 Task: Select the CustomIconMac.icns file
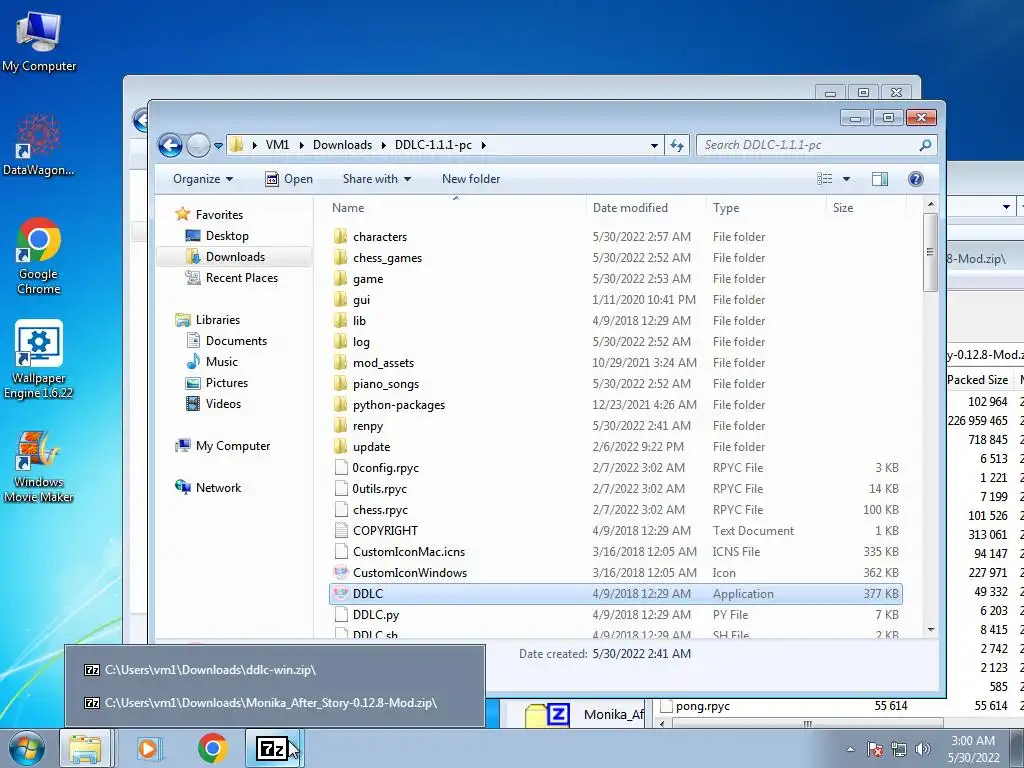(x=409, y=552)
